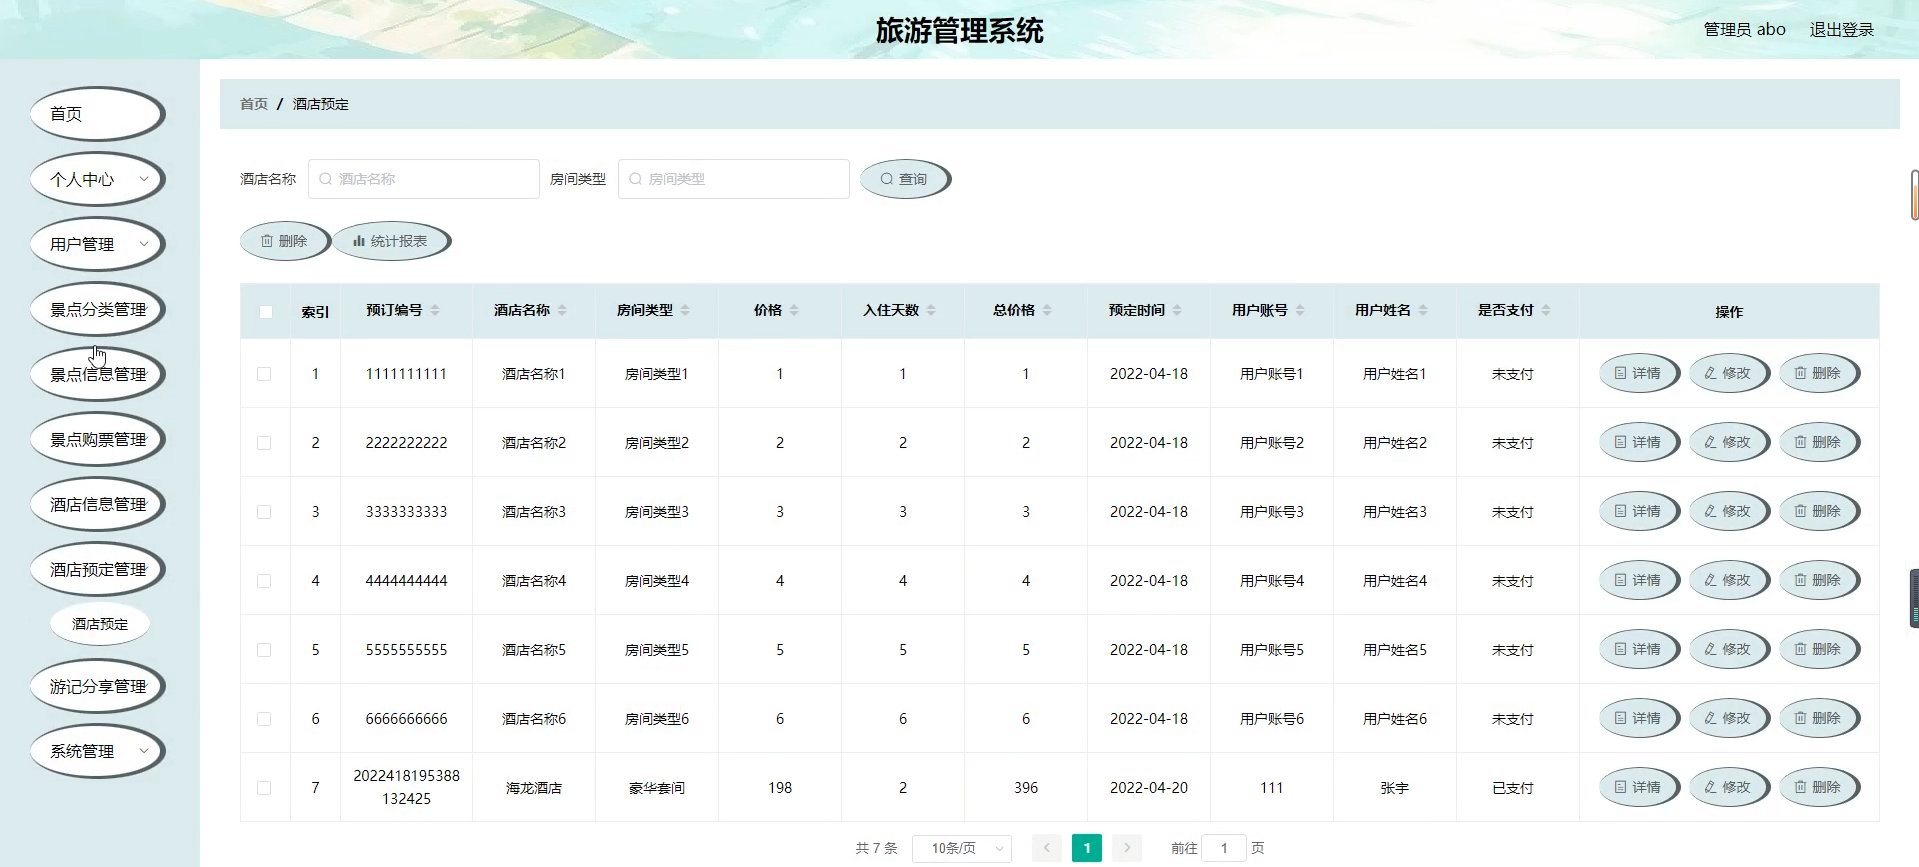Open 景点购票管理 in sidebar
Image resolution: width=1919 pixels, height=867 pixels.
(97, 439)
